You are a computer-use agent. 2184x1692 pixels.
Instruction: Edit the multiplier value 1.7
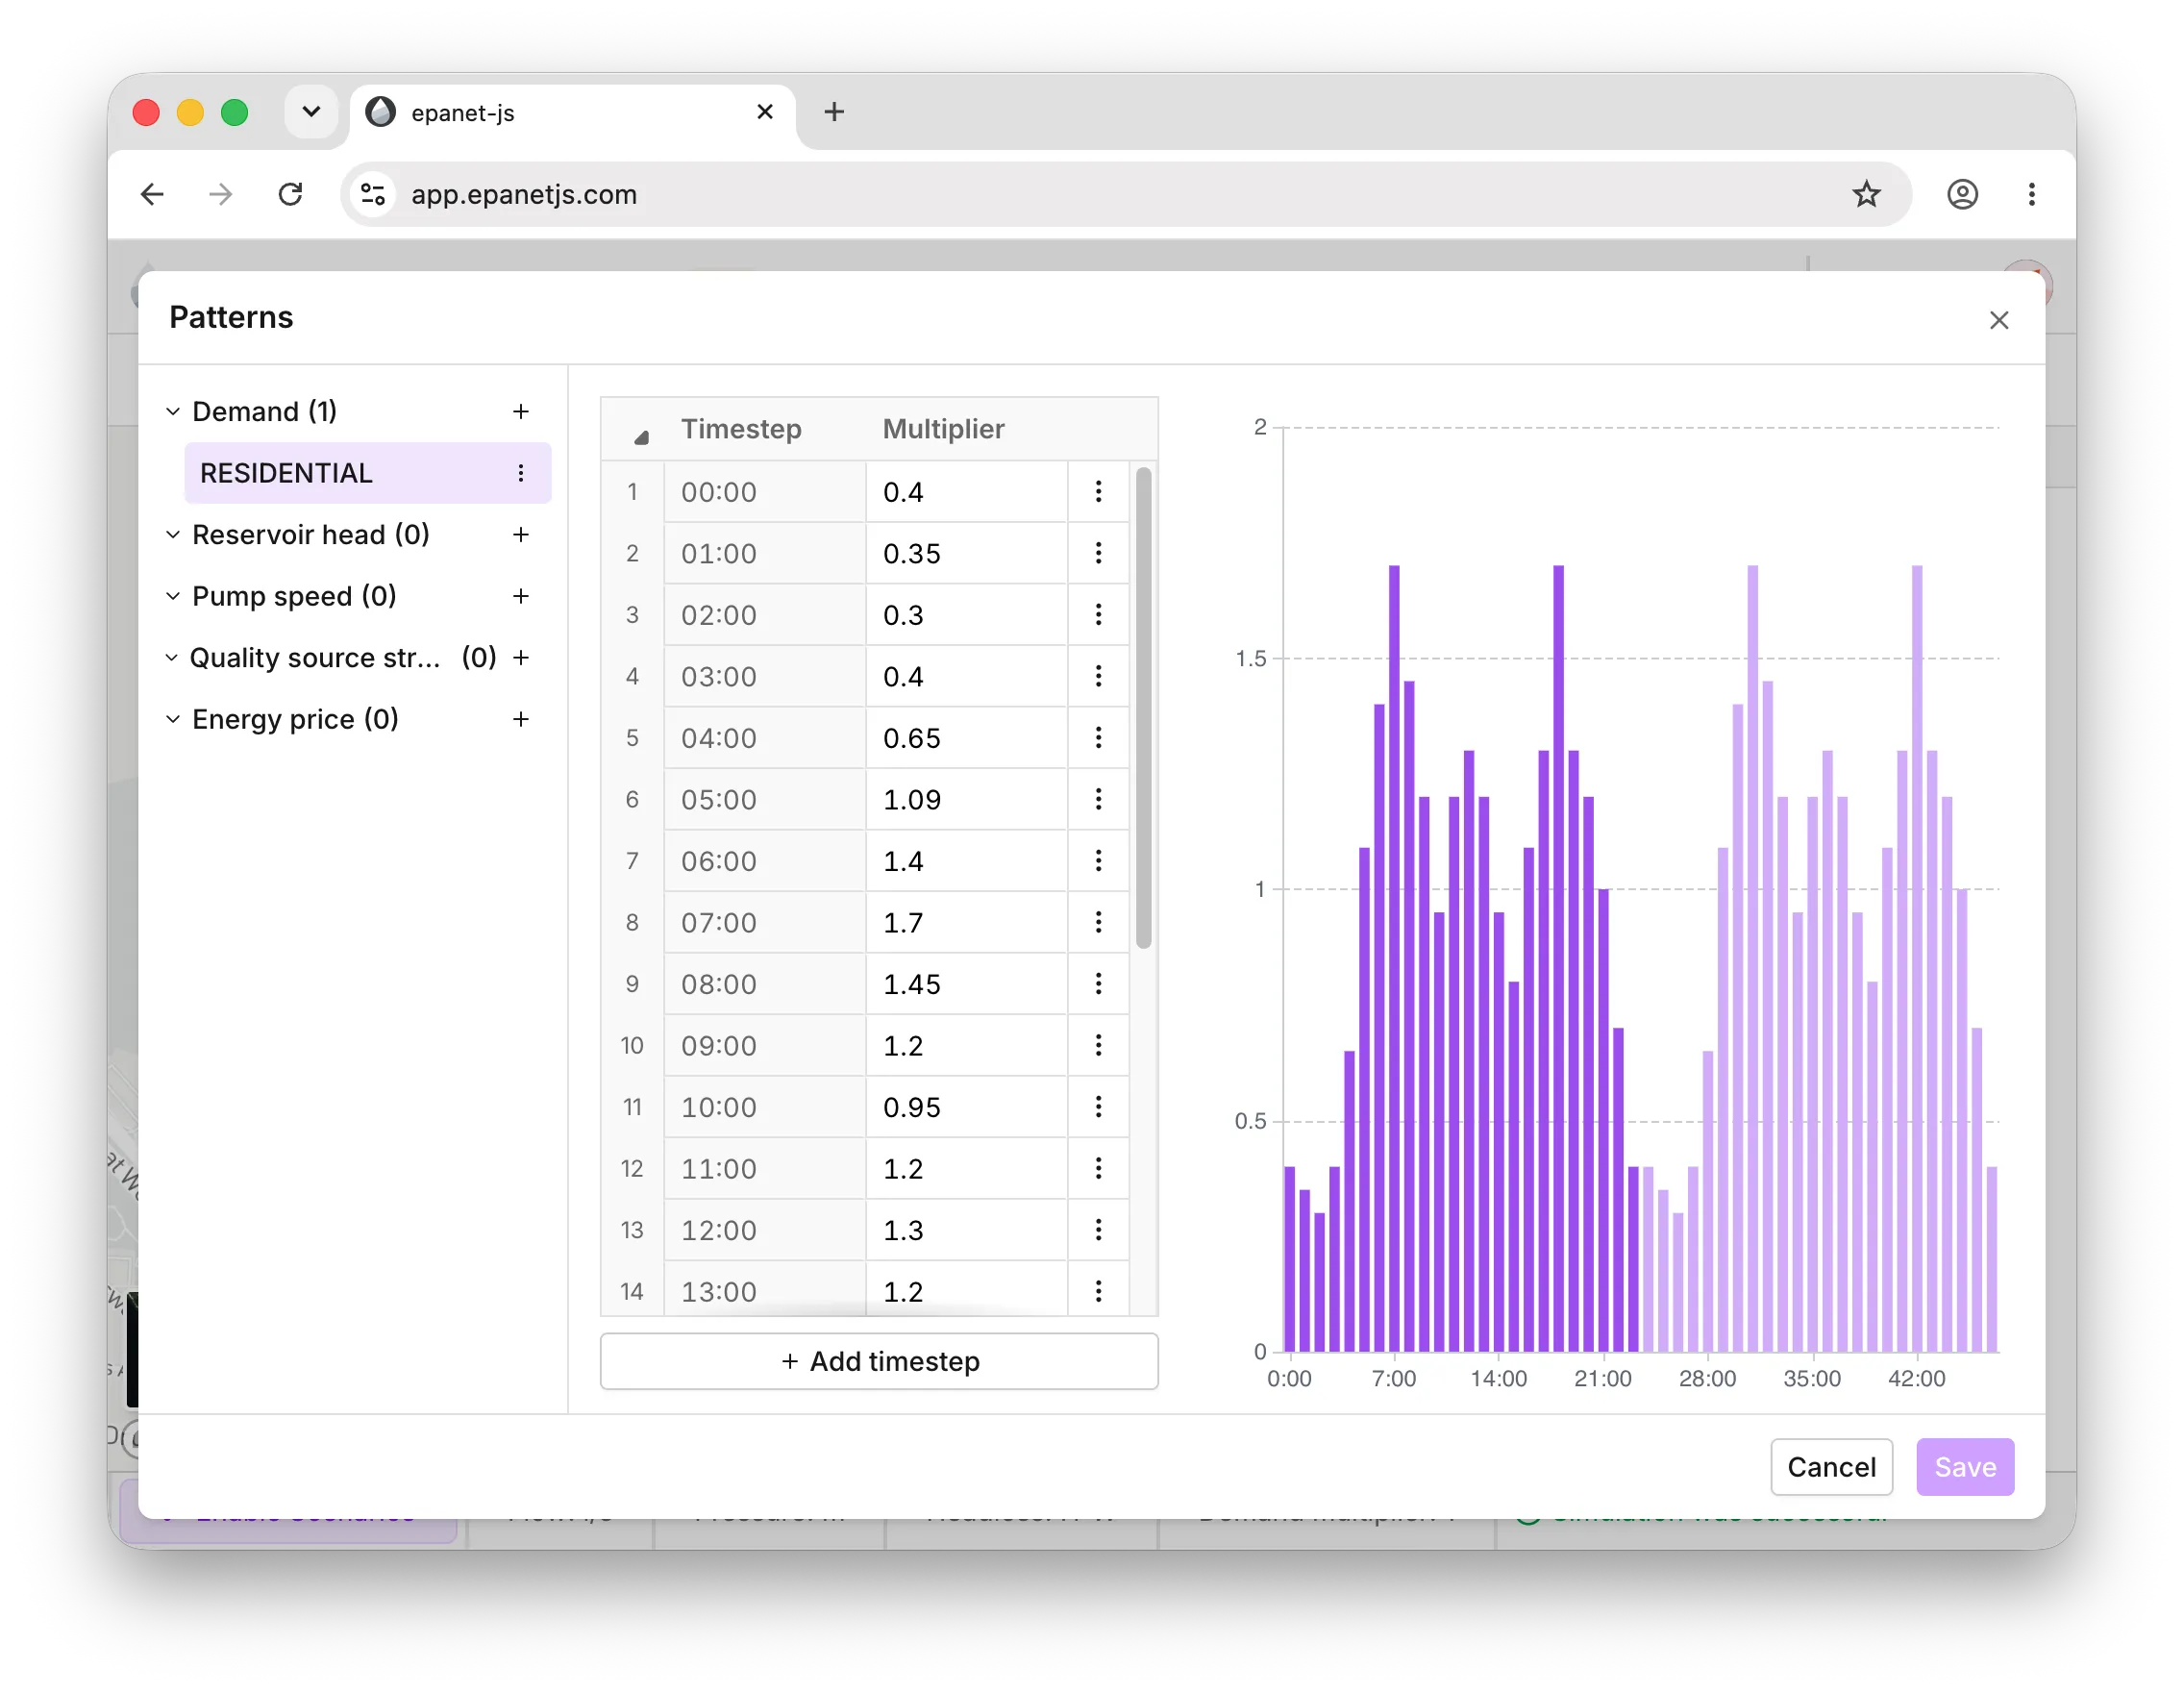(x=966, y=922)
